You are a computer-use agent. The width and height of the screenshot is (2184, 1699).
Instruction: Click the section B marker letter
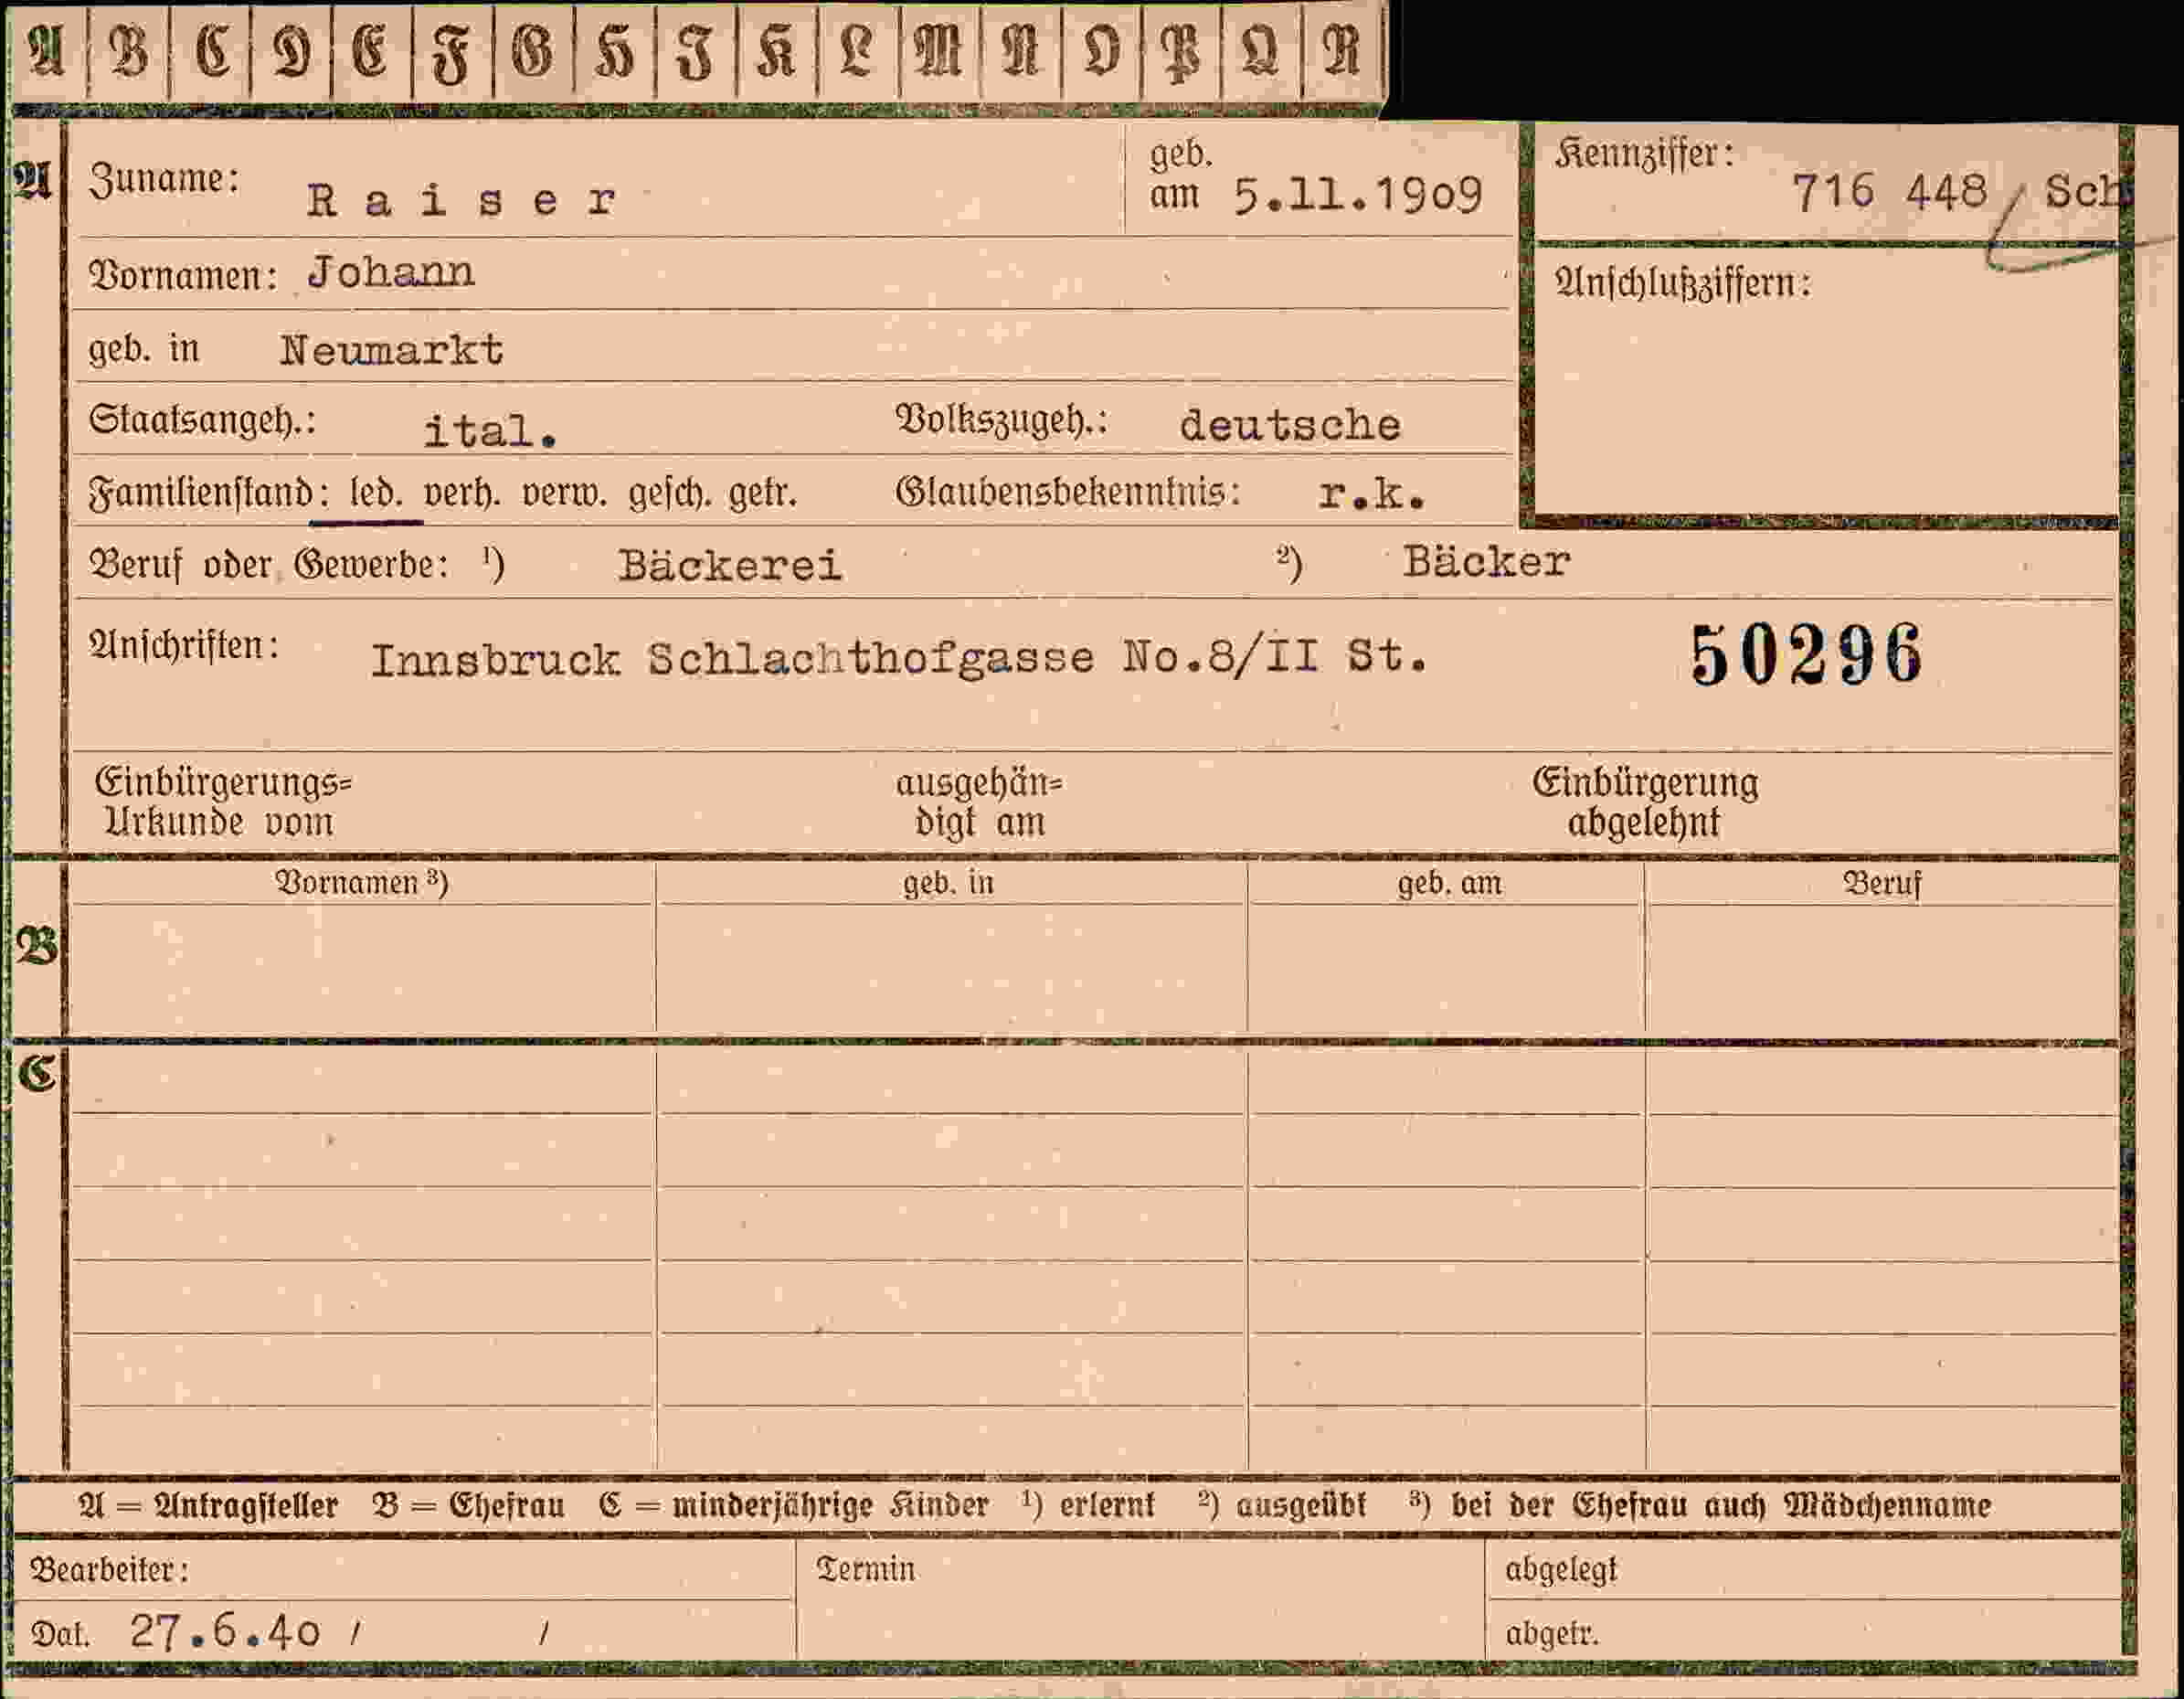tap(37, 947)
